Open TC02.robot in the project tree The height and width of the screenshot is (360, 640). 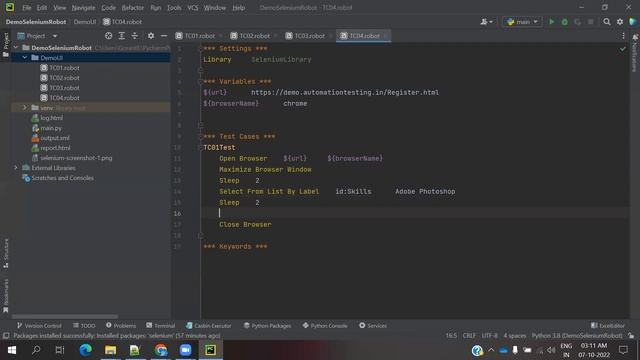64,78
